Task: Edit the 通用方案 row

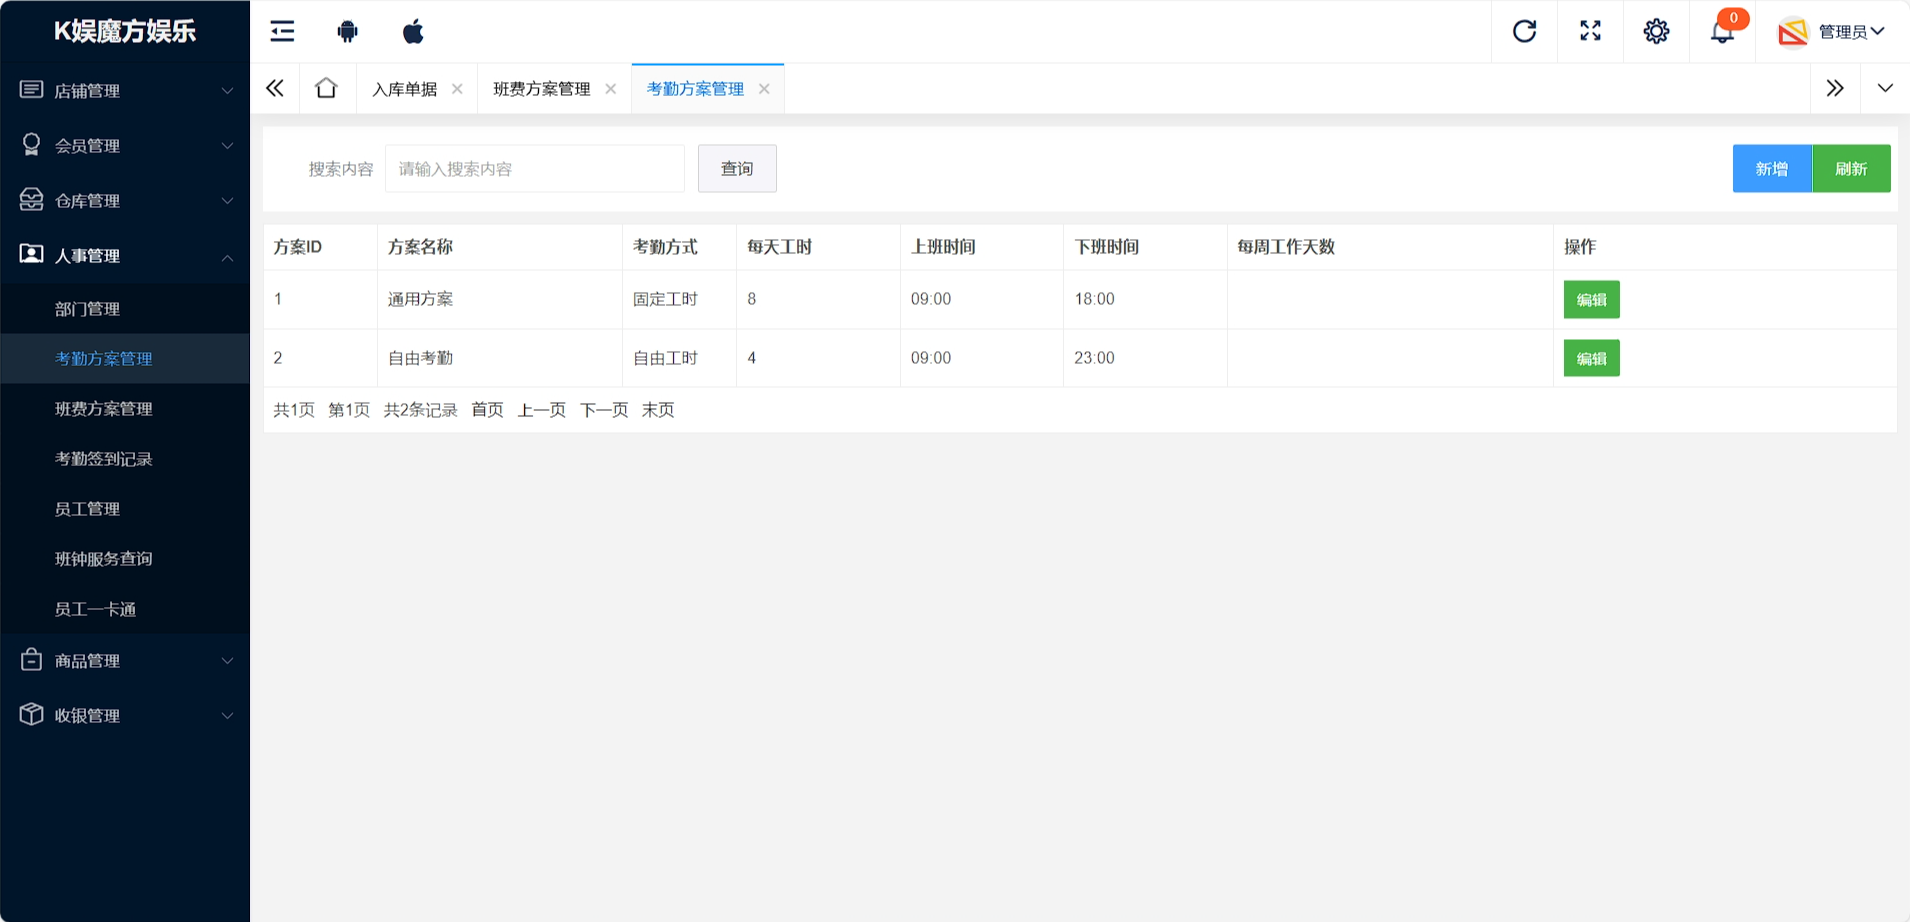Action: click(x=1591, y=299)
